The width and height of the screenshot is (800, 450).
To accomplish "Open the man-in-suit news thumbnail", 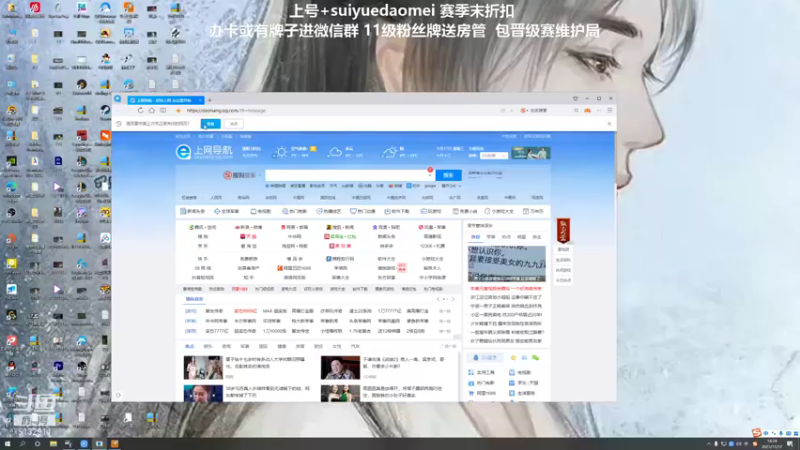I will [340, 367].
